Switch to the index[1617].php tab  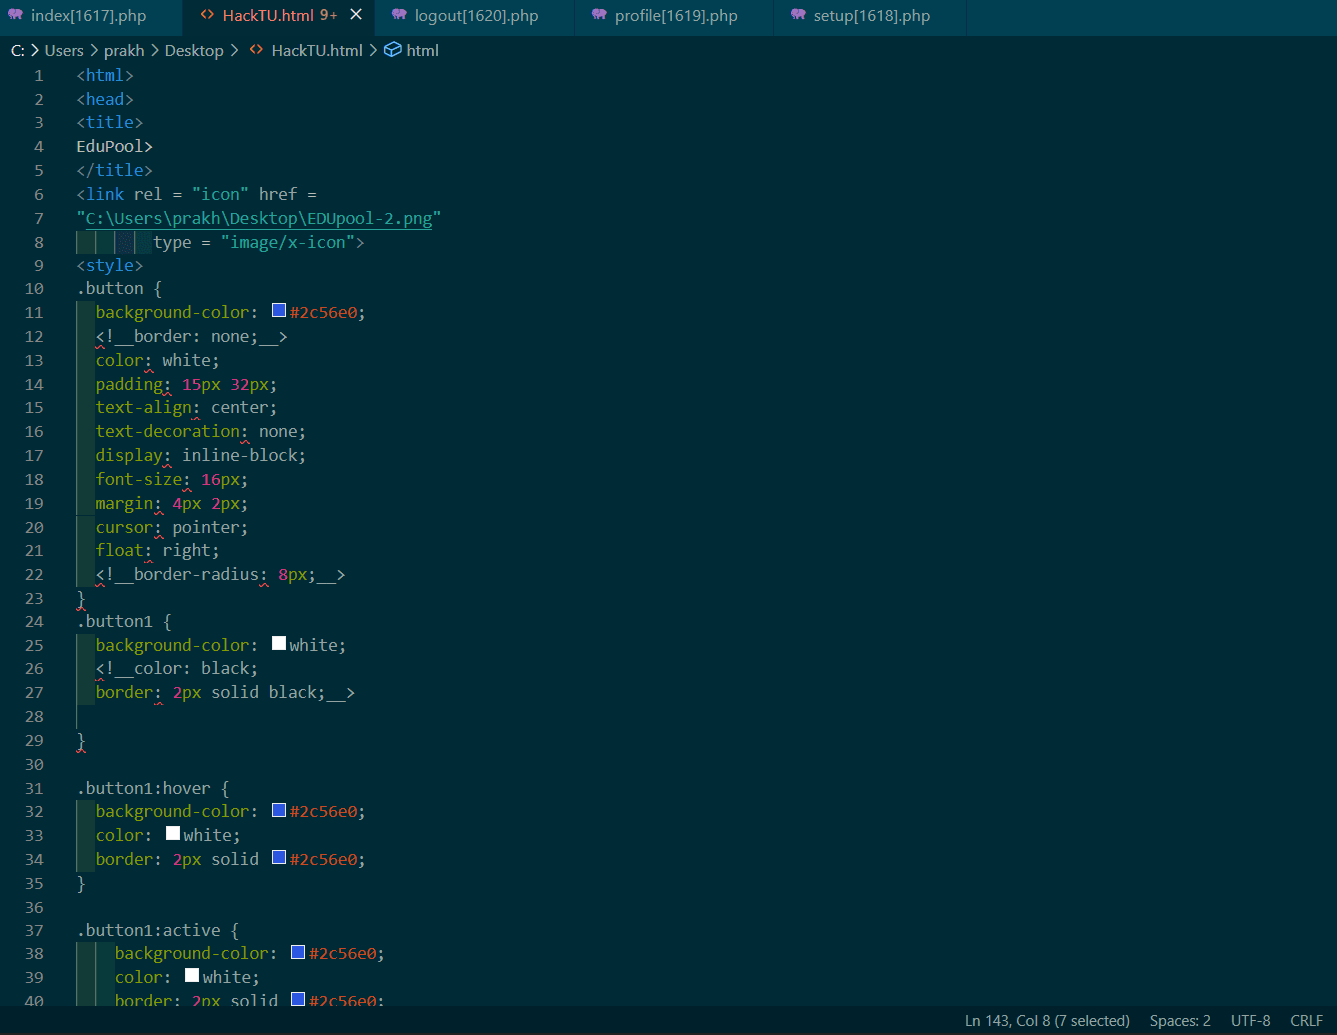(x=88, y=16)
